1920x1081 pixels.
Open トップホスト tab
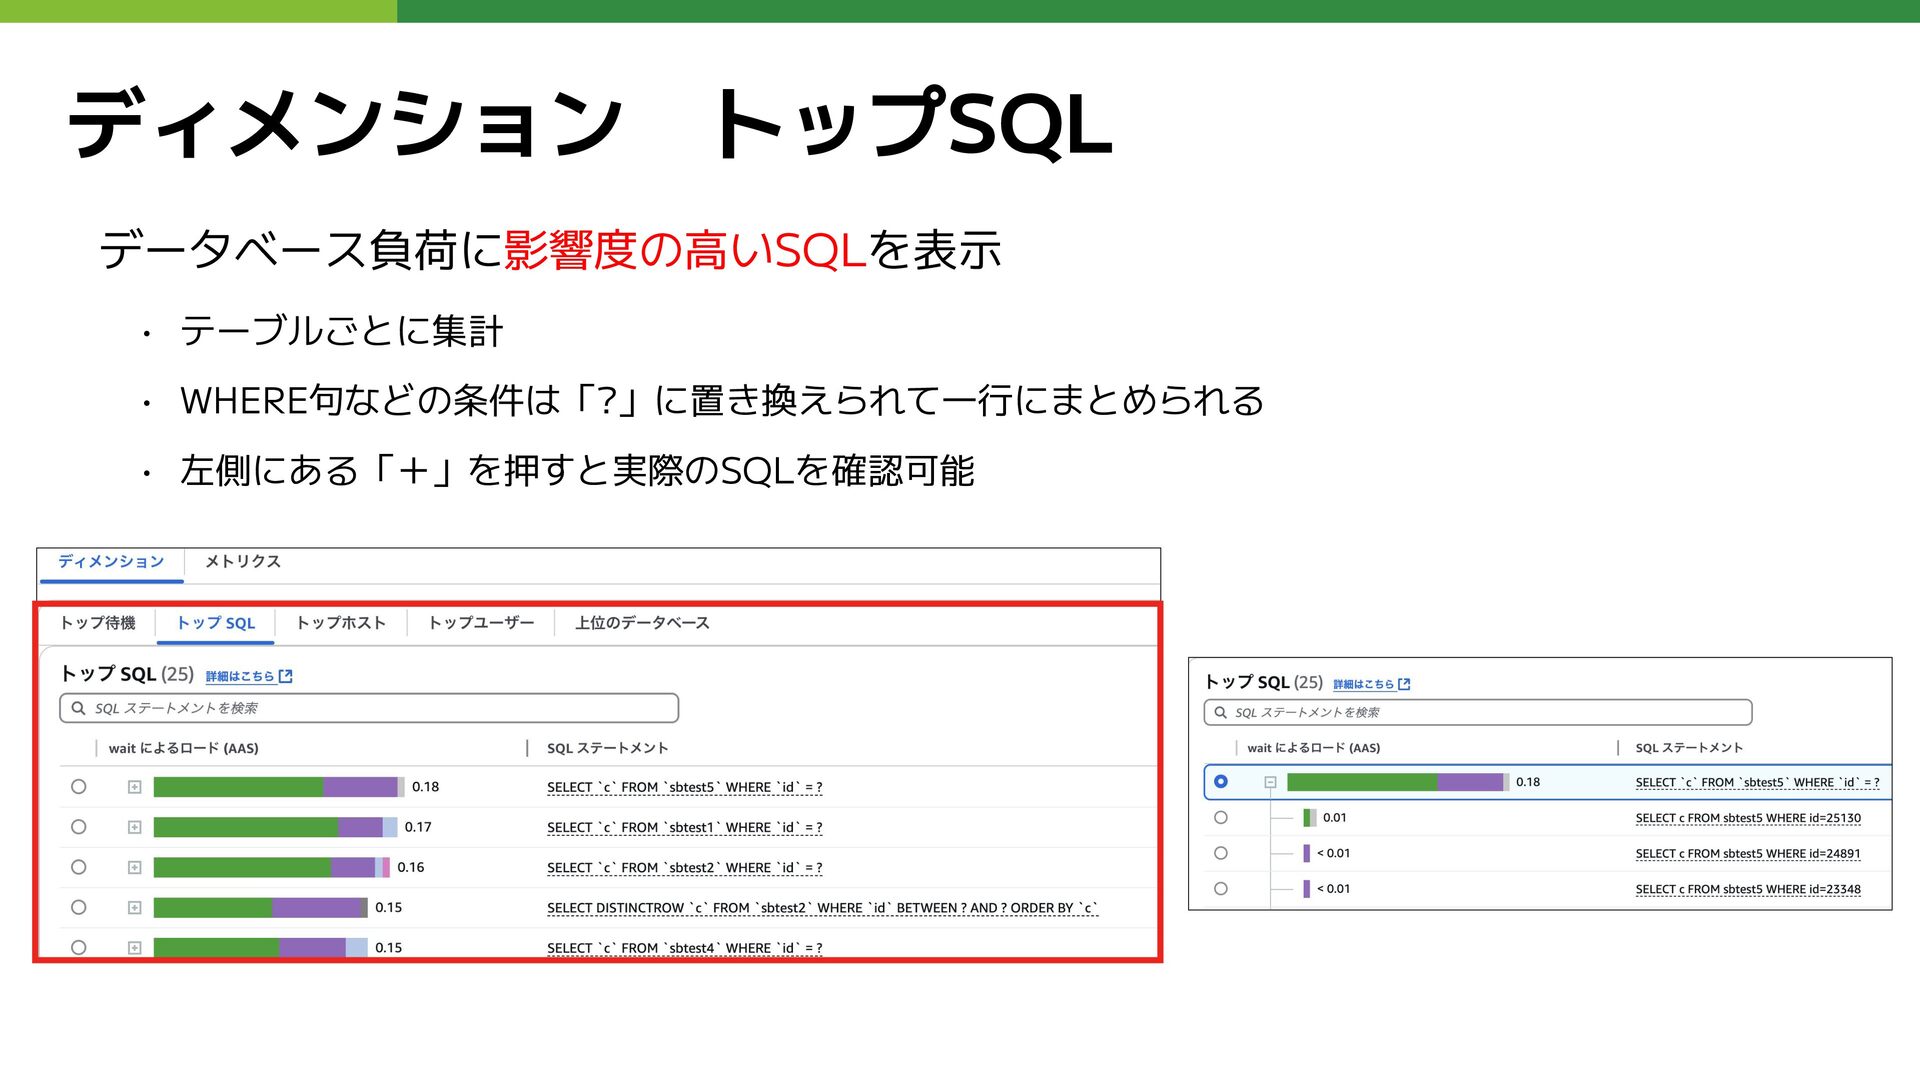pos(341,623)
